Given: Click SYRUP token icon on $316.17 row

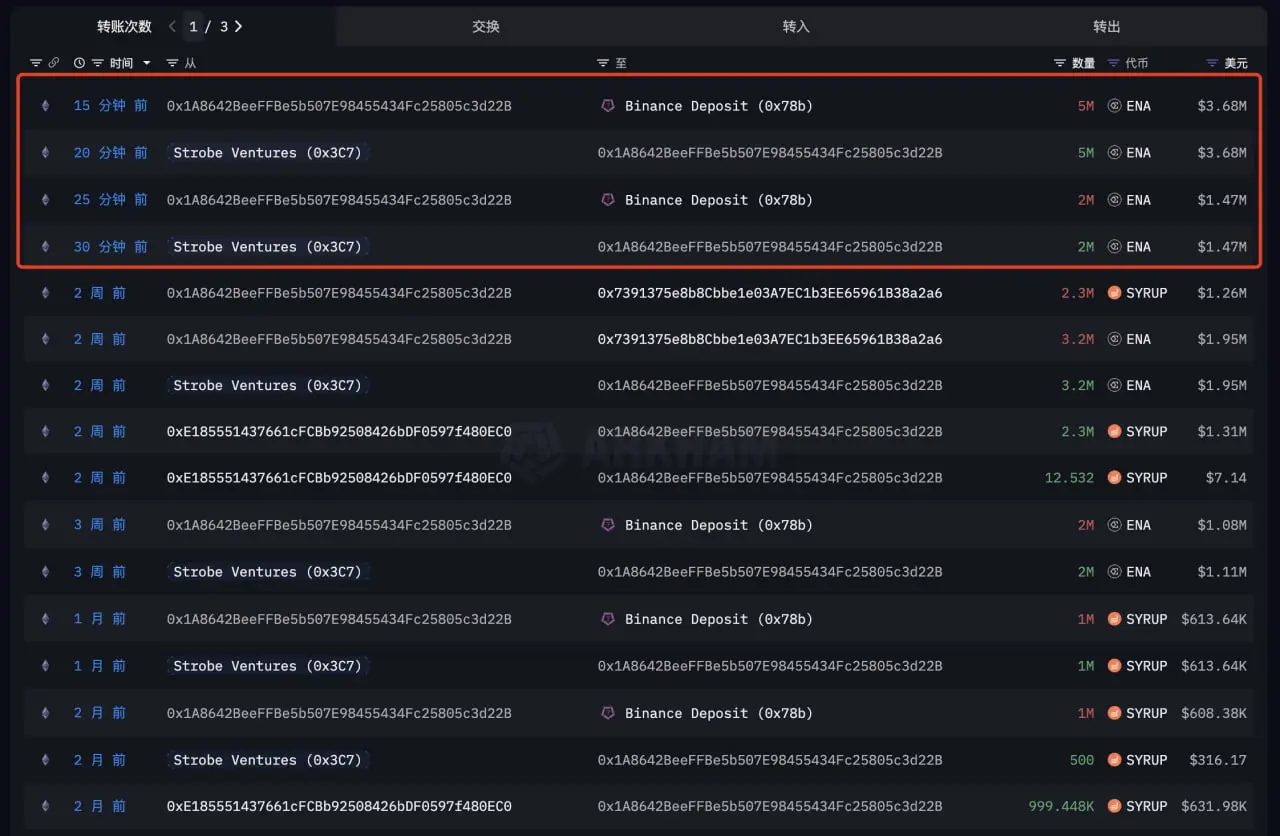Looking at the screenshot, I should 1114,760.
